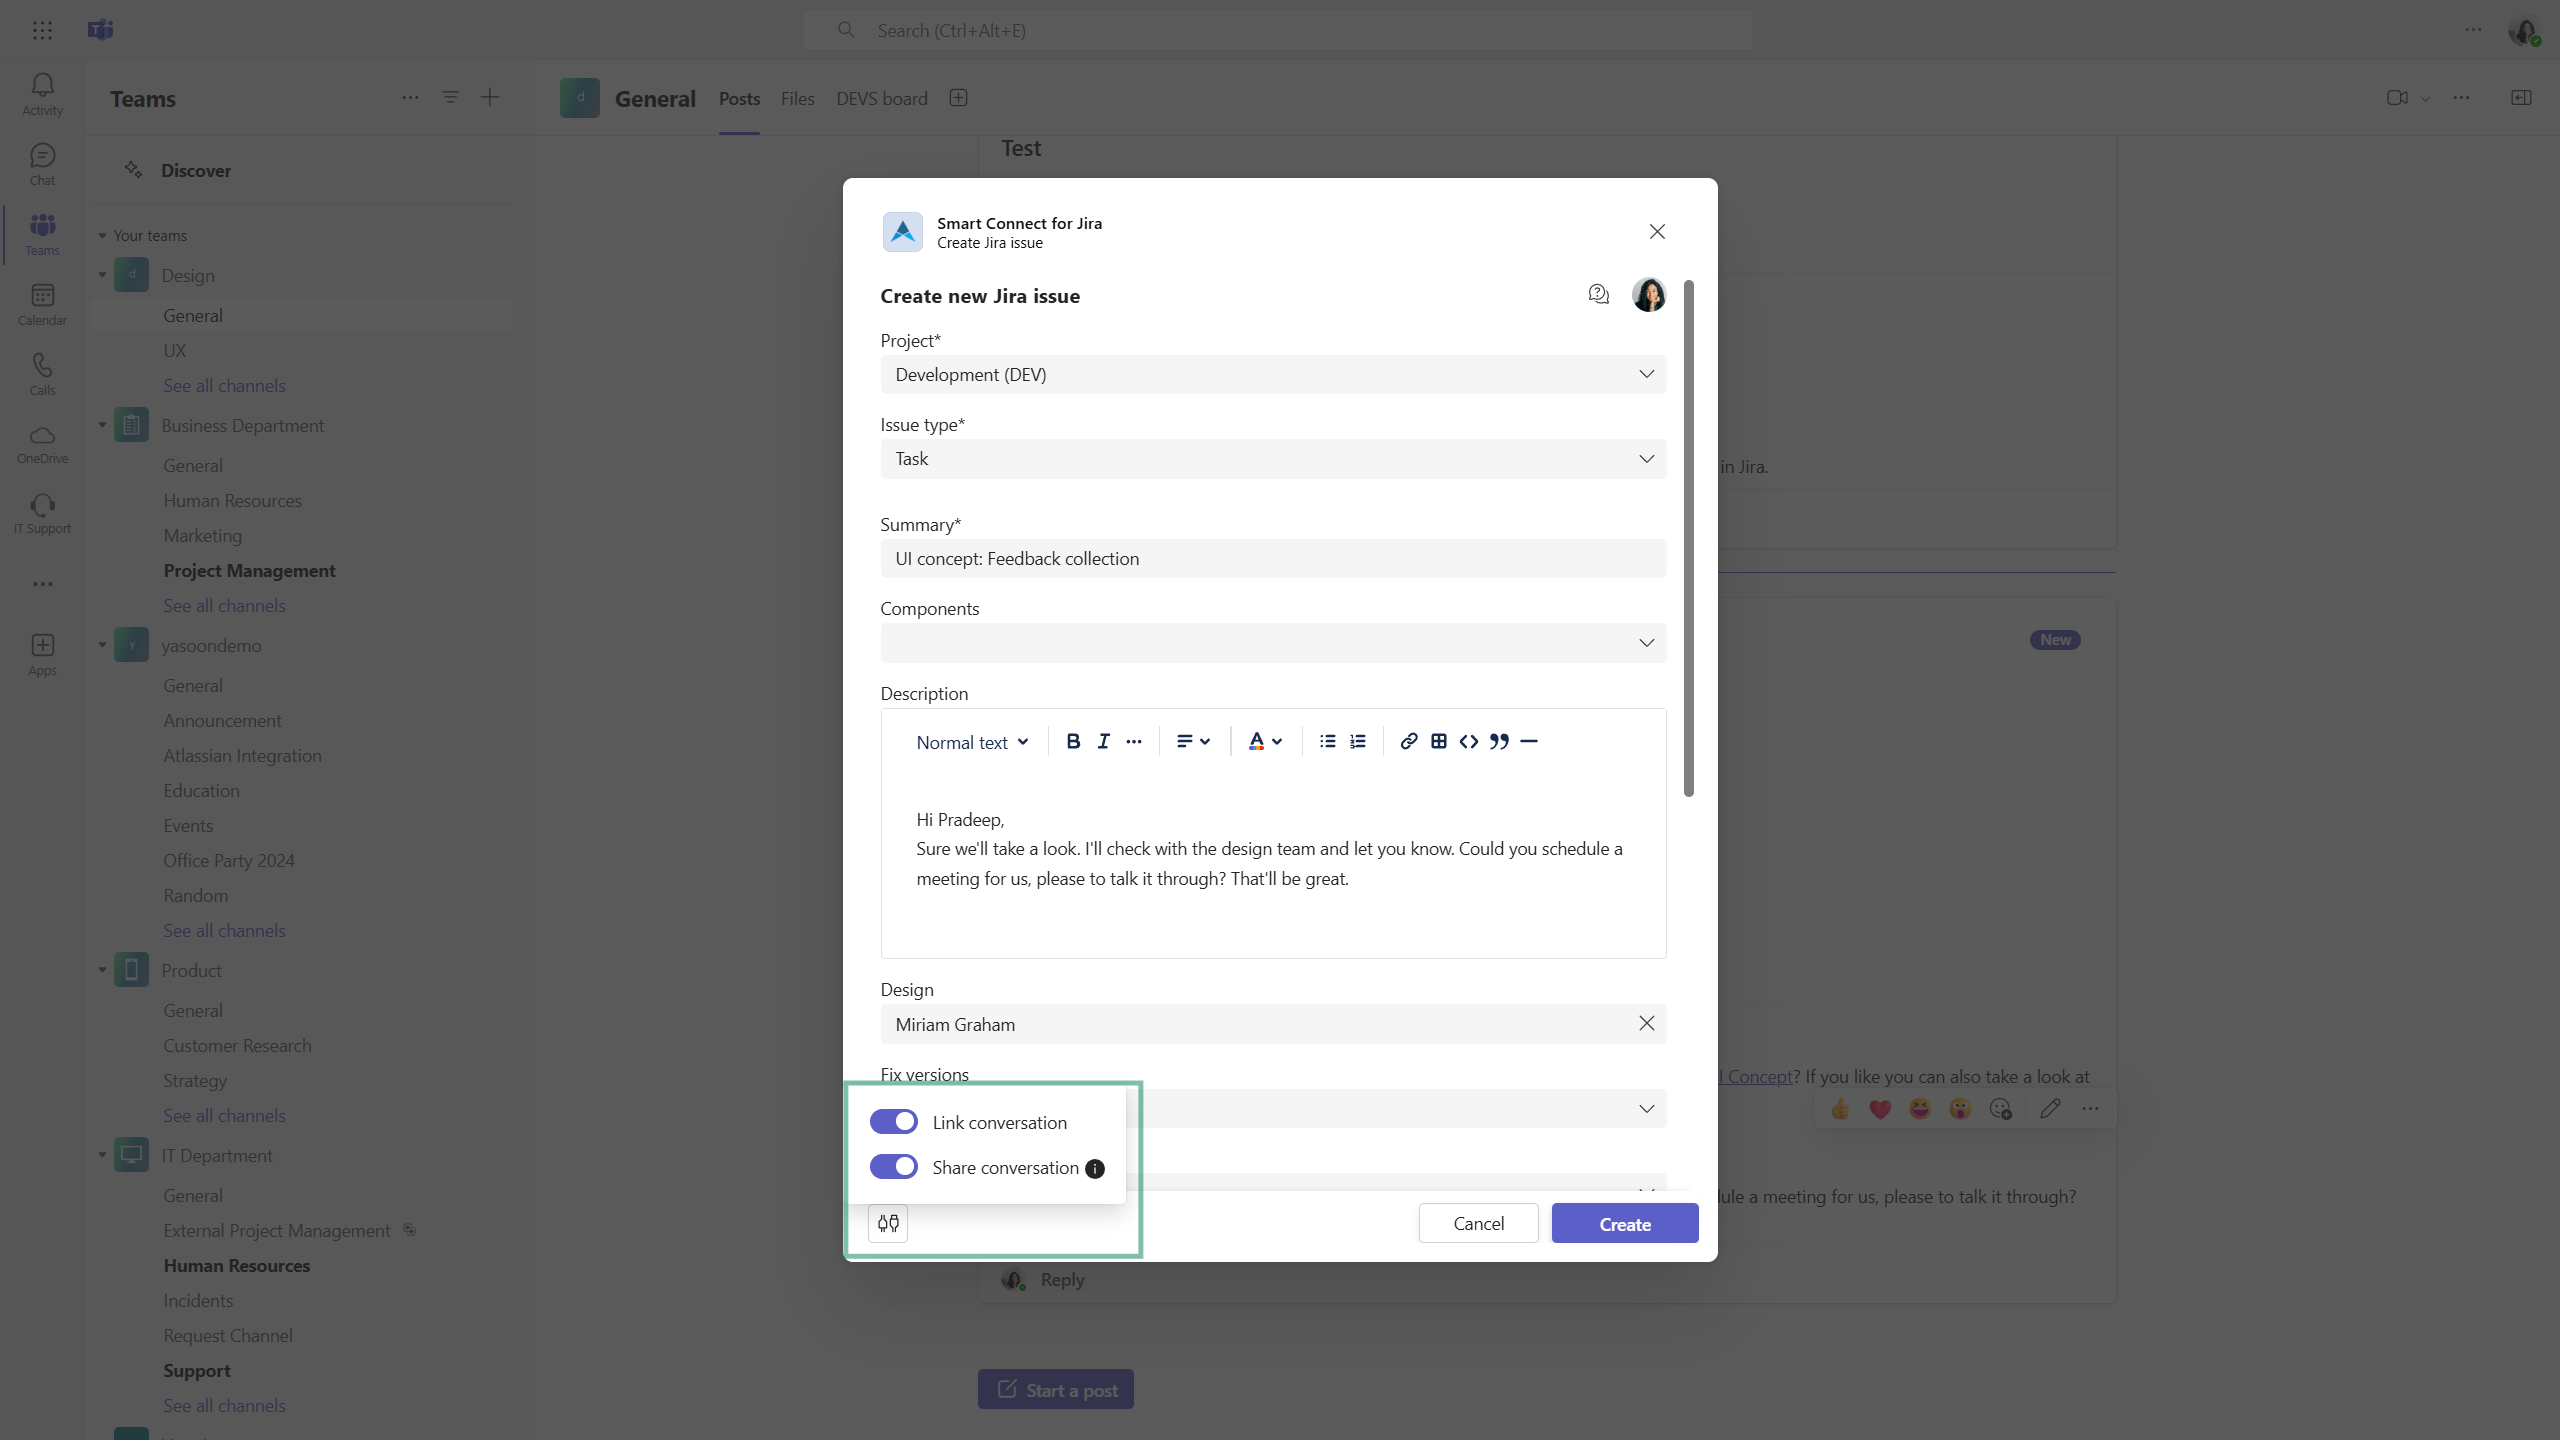Viewport: 2560px width, 1440px height.
Task: Click the Share conversation info icon
Action: coord(1095,1169)
